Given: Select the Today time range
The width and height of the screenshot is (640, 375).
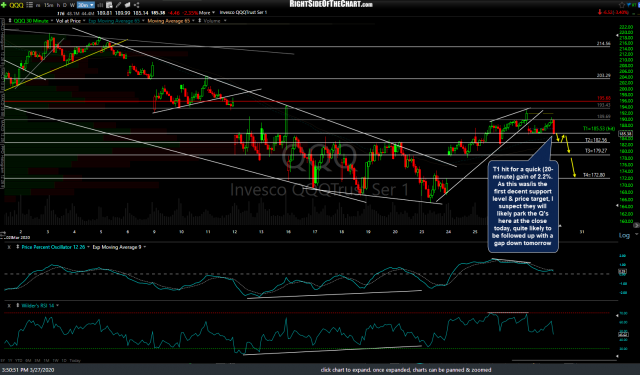Looking at the screenshot, I should pyautogui.click(x=75, y=361).
